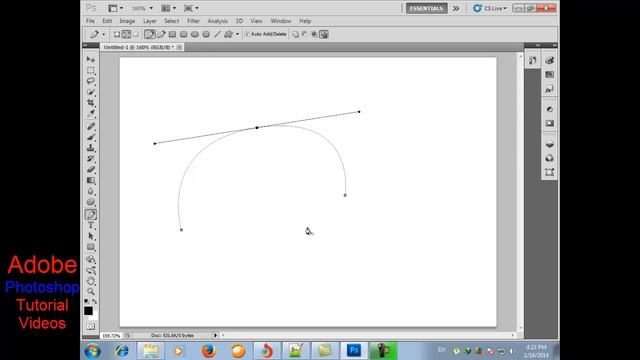This screenshot has height=360, width=640.
Task: Select the Rectangular Marquee tool
Action: pos(91,70)
